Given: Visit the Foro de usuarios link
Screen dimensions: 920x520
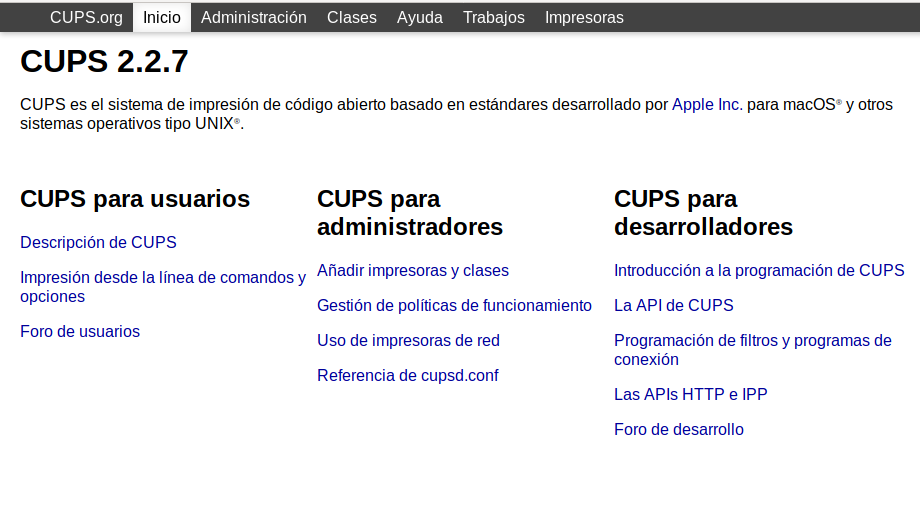Looking at the screenshot, I should tap(80, 332).
